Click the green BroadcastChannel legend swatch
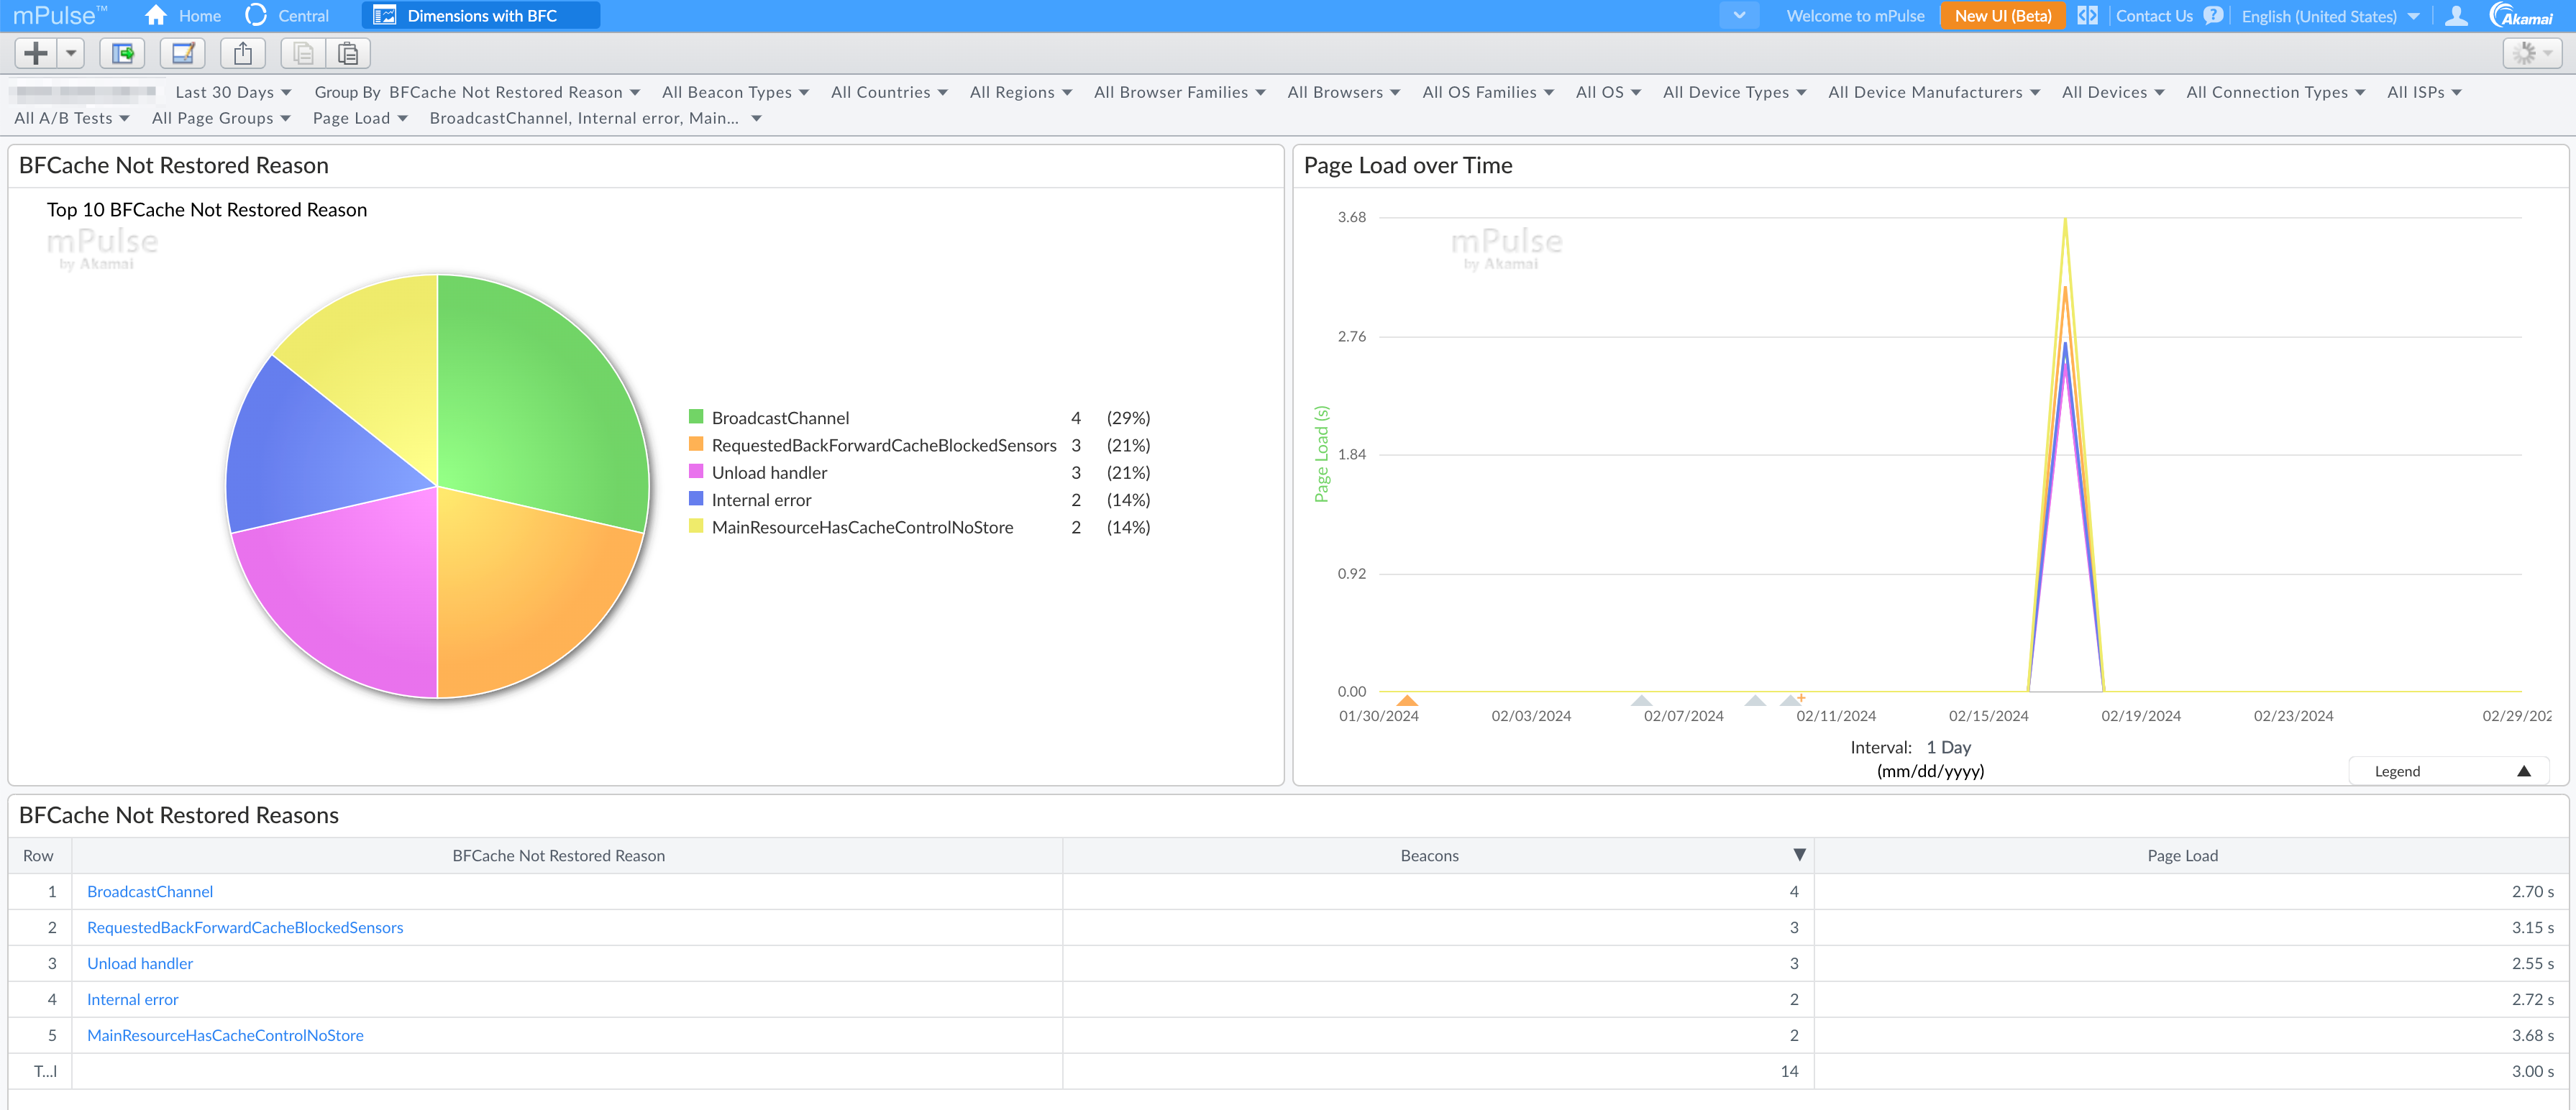The image size is (2576, 1110). [696, 417]
